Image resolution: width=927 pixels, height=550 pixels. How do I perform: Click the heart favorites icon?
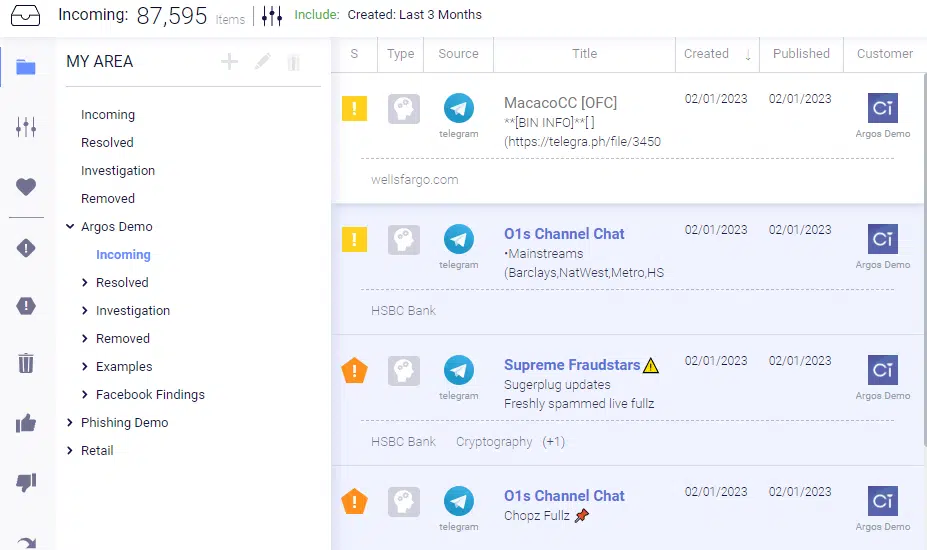(26, 186)
